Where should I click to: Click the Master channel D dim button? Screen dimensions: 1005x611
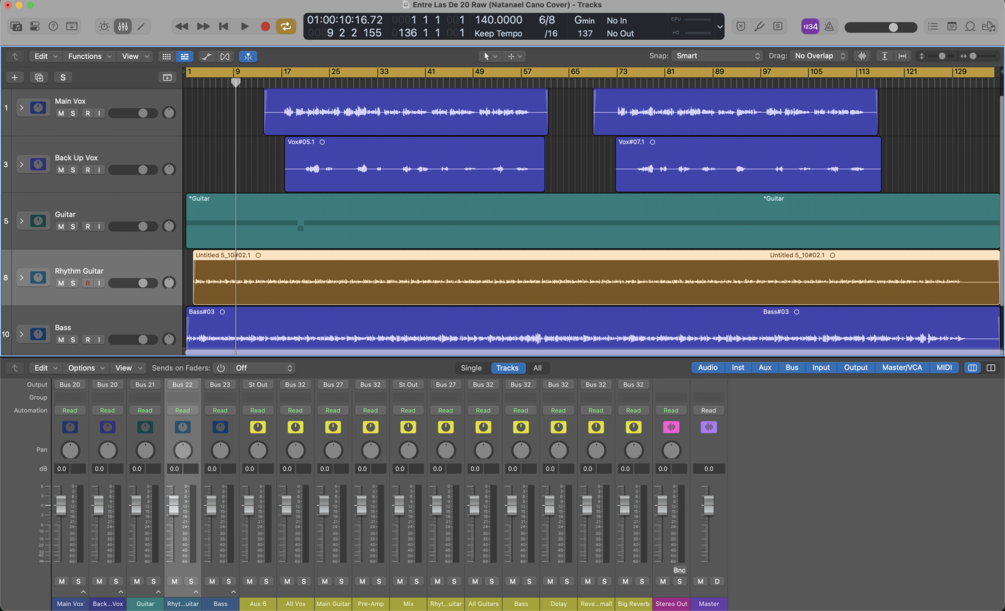pyautogui.click(x=717, y=582)
